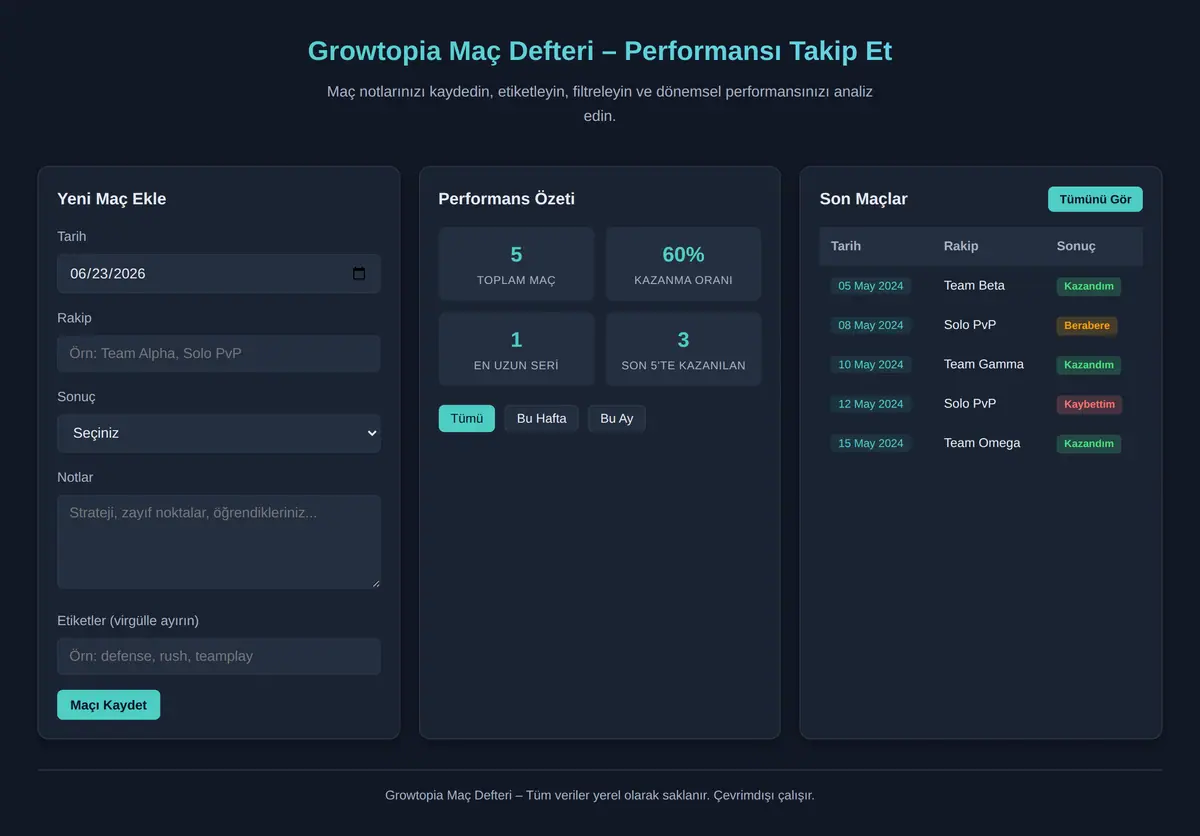
Task: Select the 12 May 2024 date cell
Action: [870, 404]
